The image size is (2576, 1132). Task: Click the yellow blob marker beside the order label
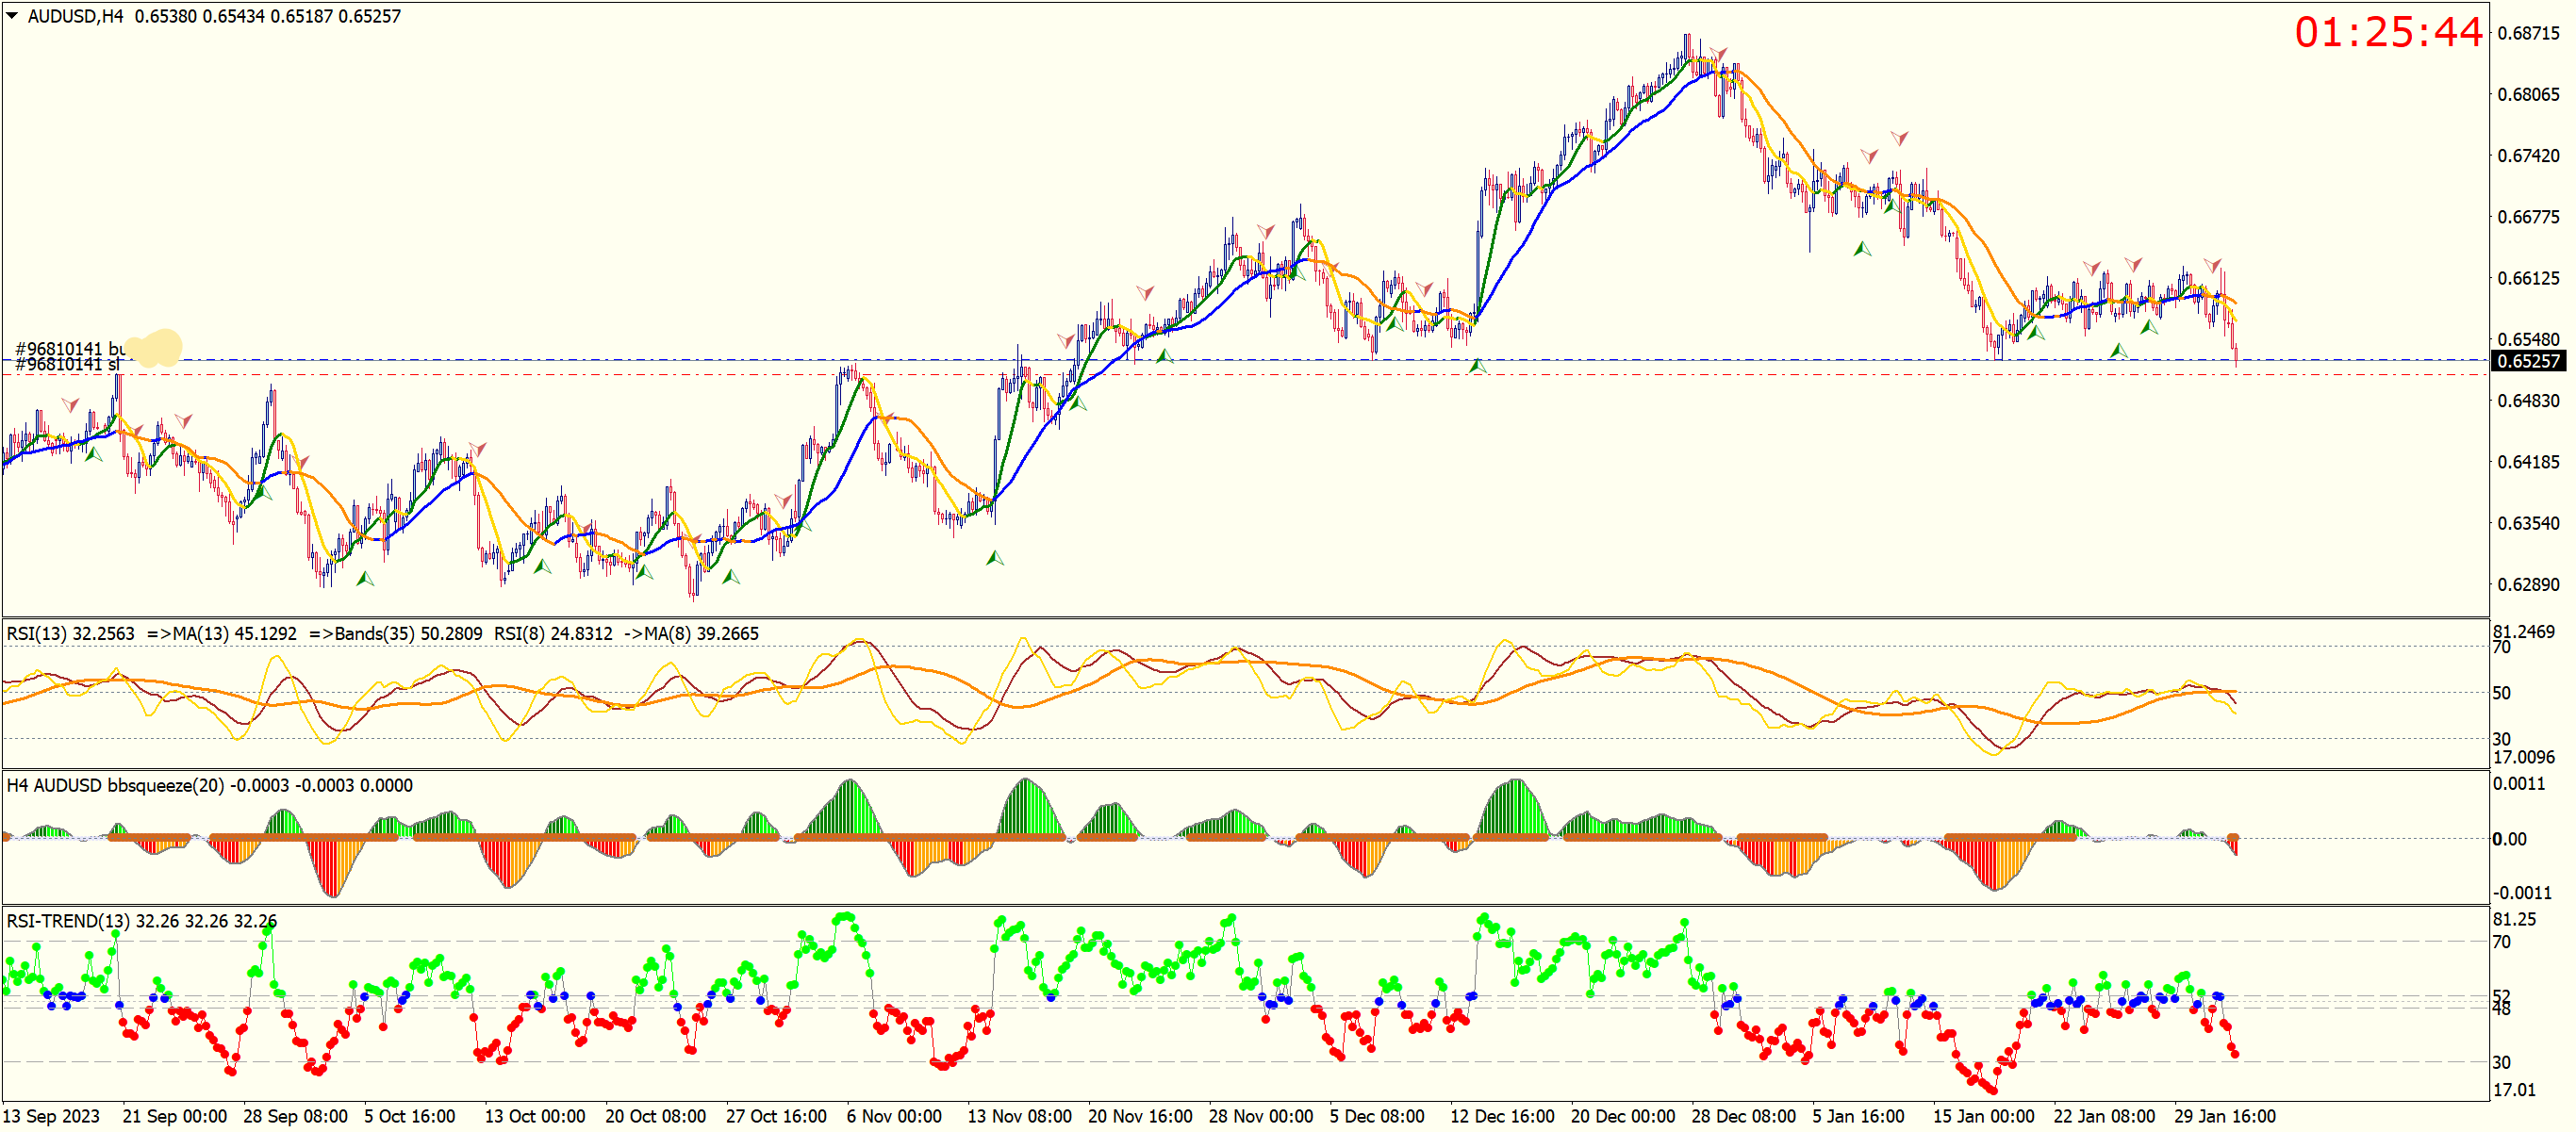(155, 348)
